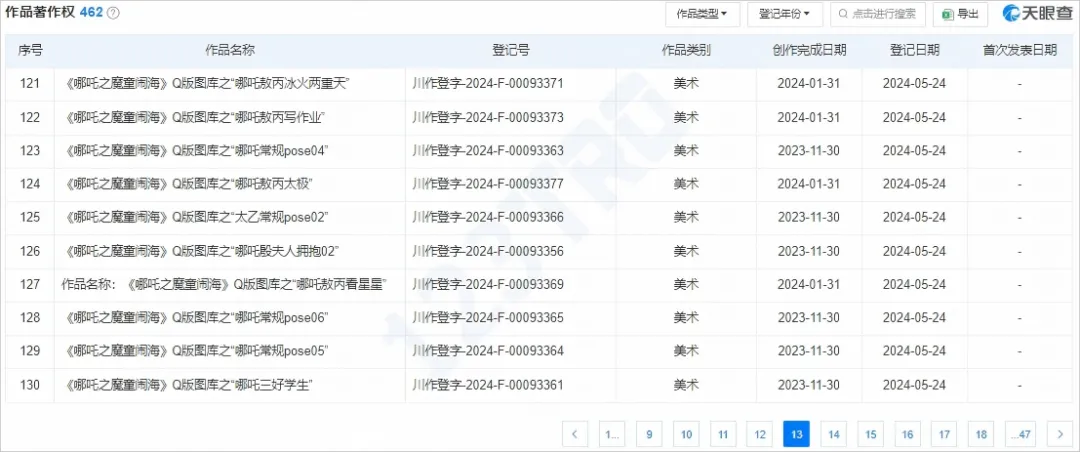Go to page 14
This screenshot has width=1080, height=452.
[833, 435]
